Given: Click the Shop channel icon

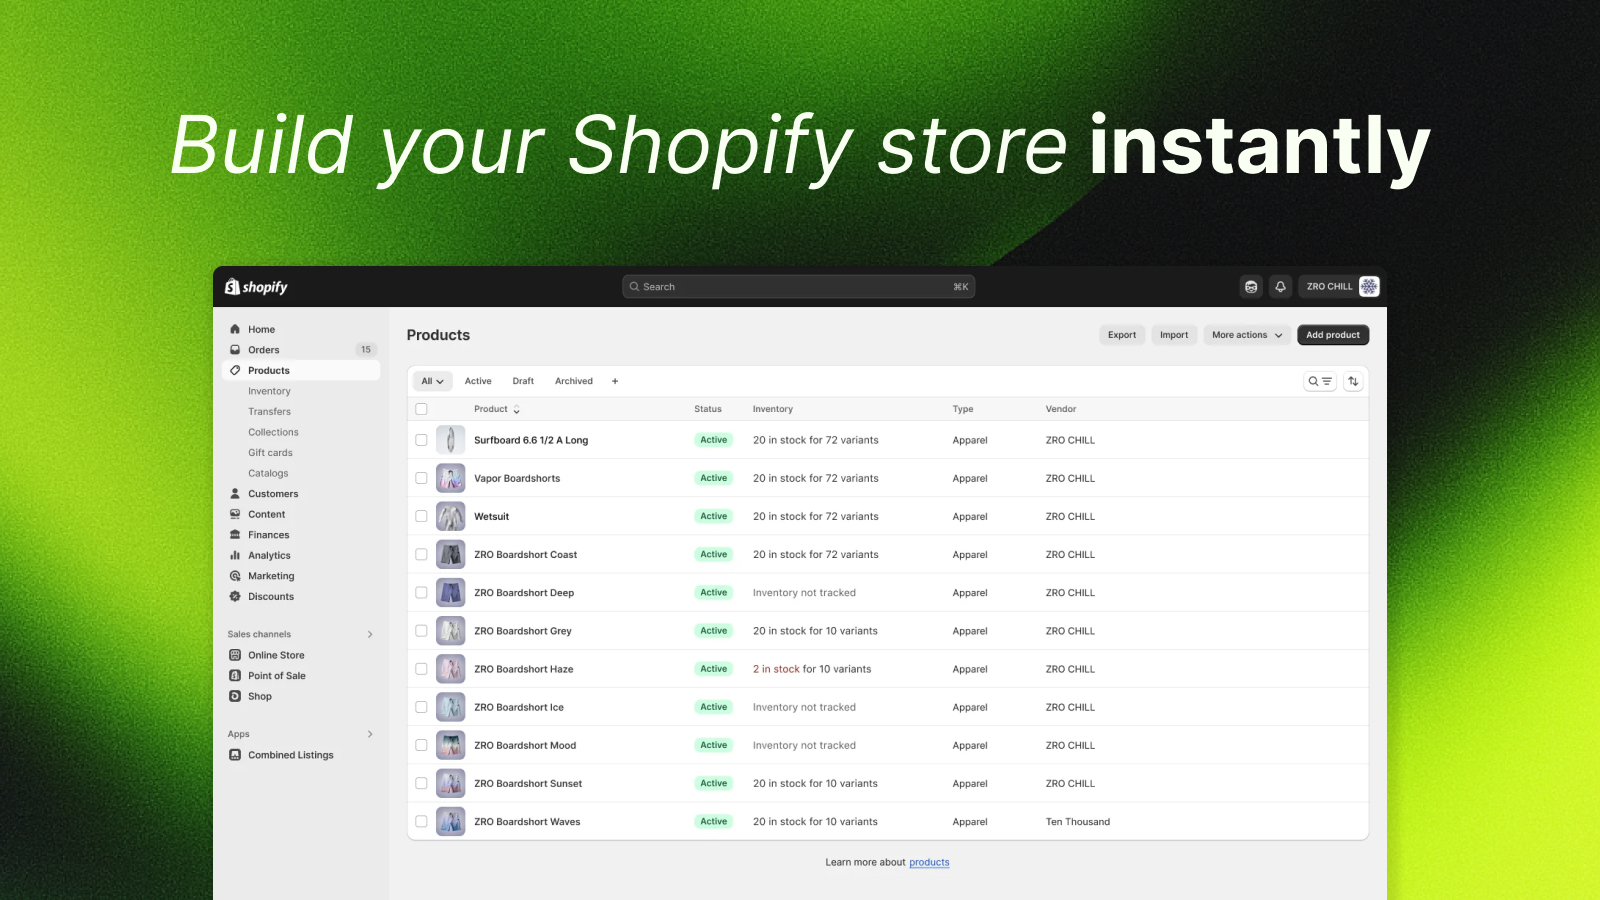Looking at the screenshot, I should 235,696.
